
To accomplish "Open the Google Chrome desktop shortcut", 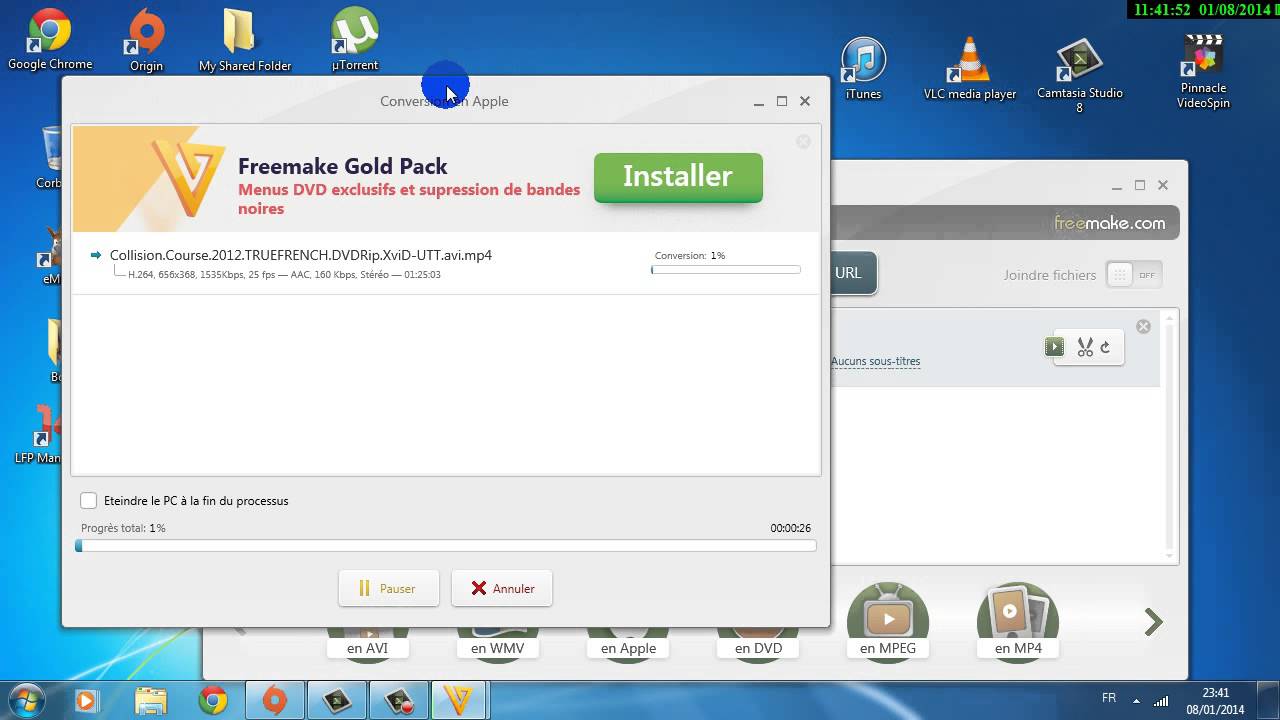I will pos(50,40).
